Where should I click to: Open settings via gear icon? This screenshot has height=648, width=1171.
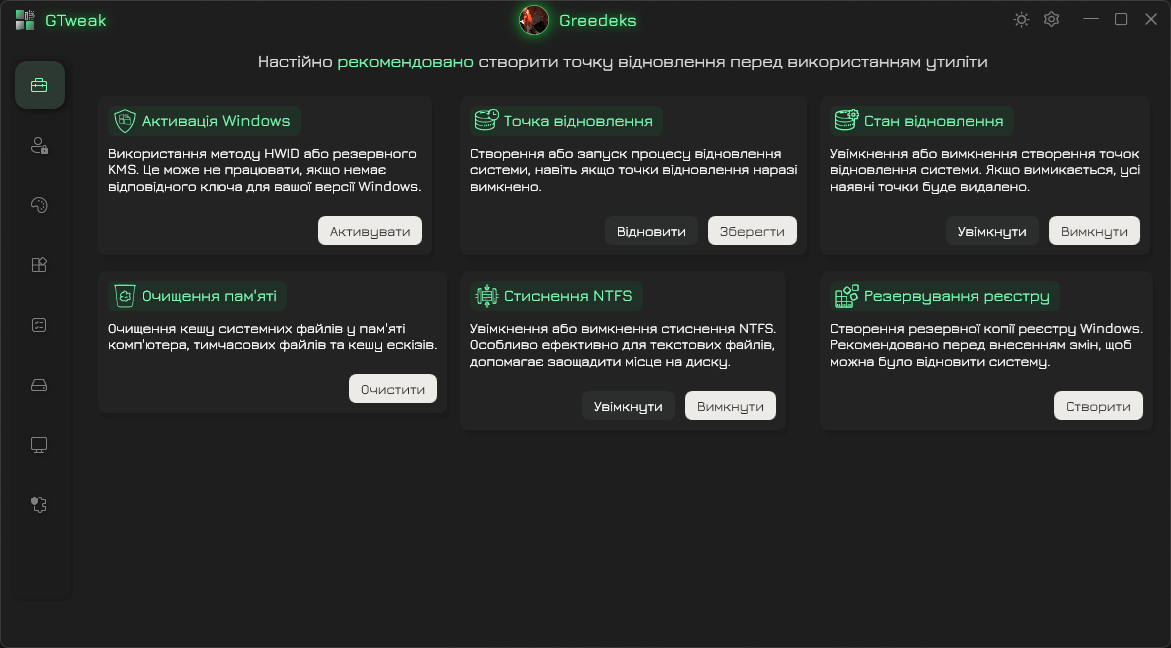[1051, 20]
